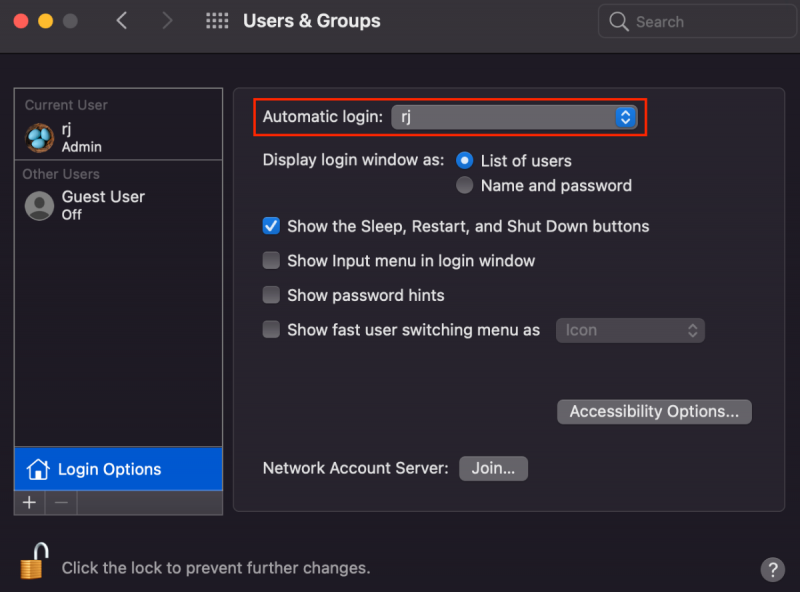800x592 pixels.
Task: Choose List of users radio option
Action: pyautogui.click(x=464, y=160)
